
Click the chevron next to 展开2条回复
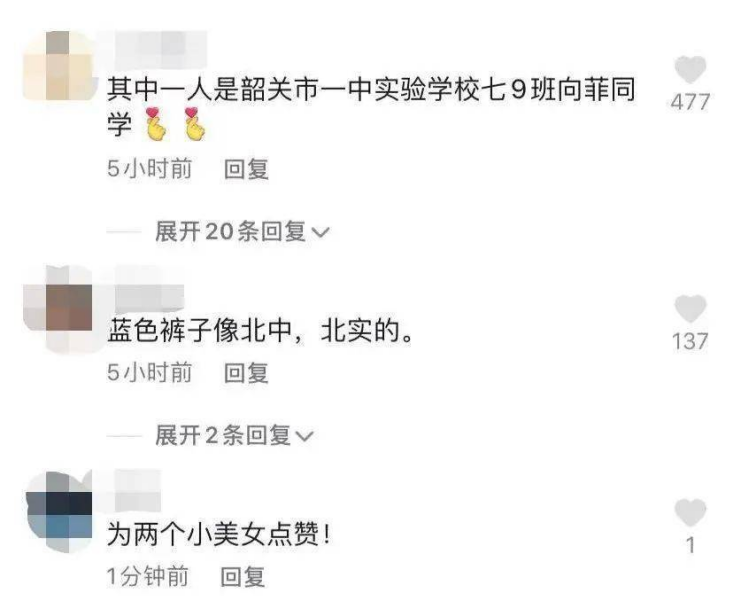tap(304, 436)
